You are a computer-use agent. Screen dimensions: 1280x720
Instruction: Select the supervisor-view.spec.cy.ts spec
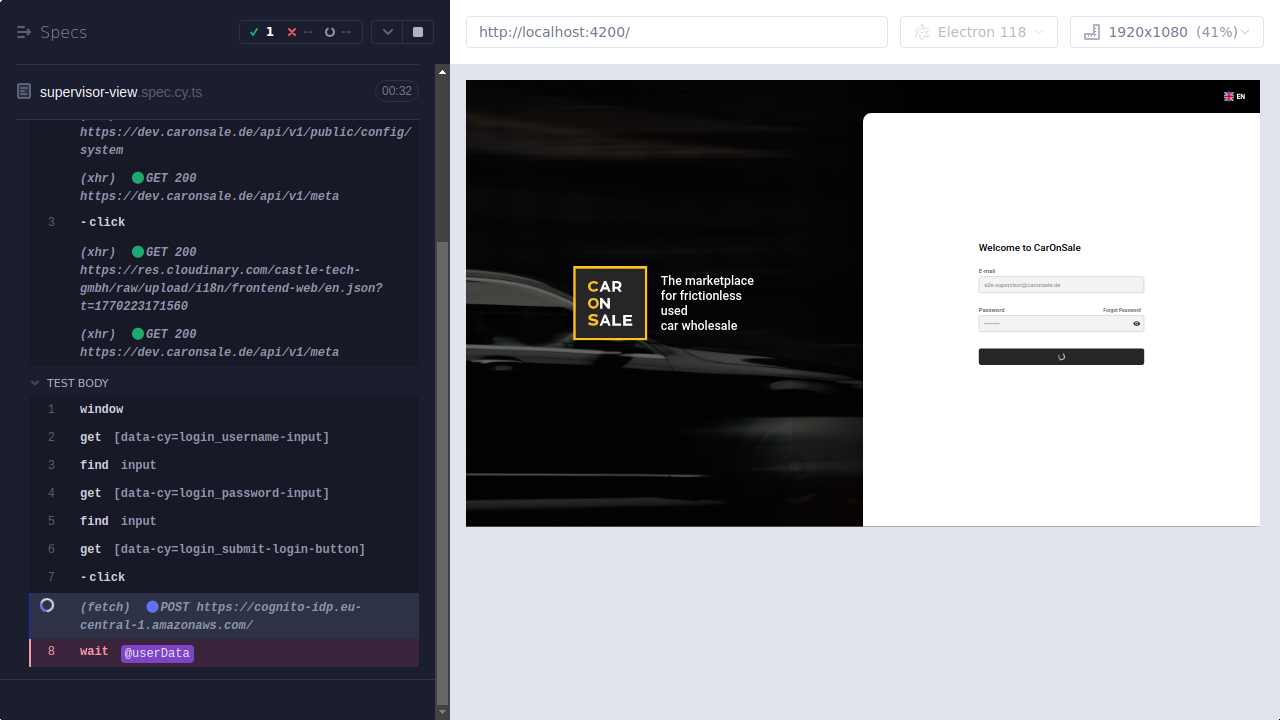(120, 91)
